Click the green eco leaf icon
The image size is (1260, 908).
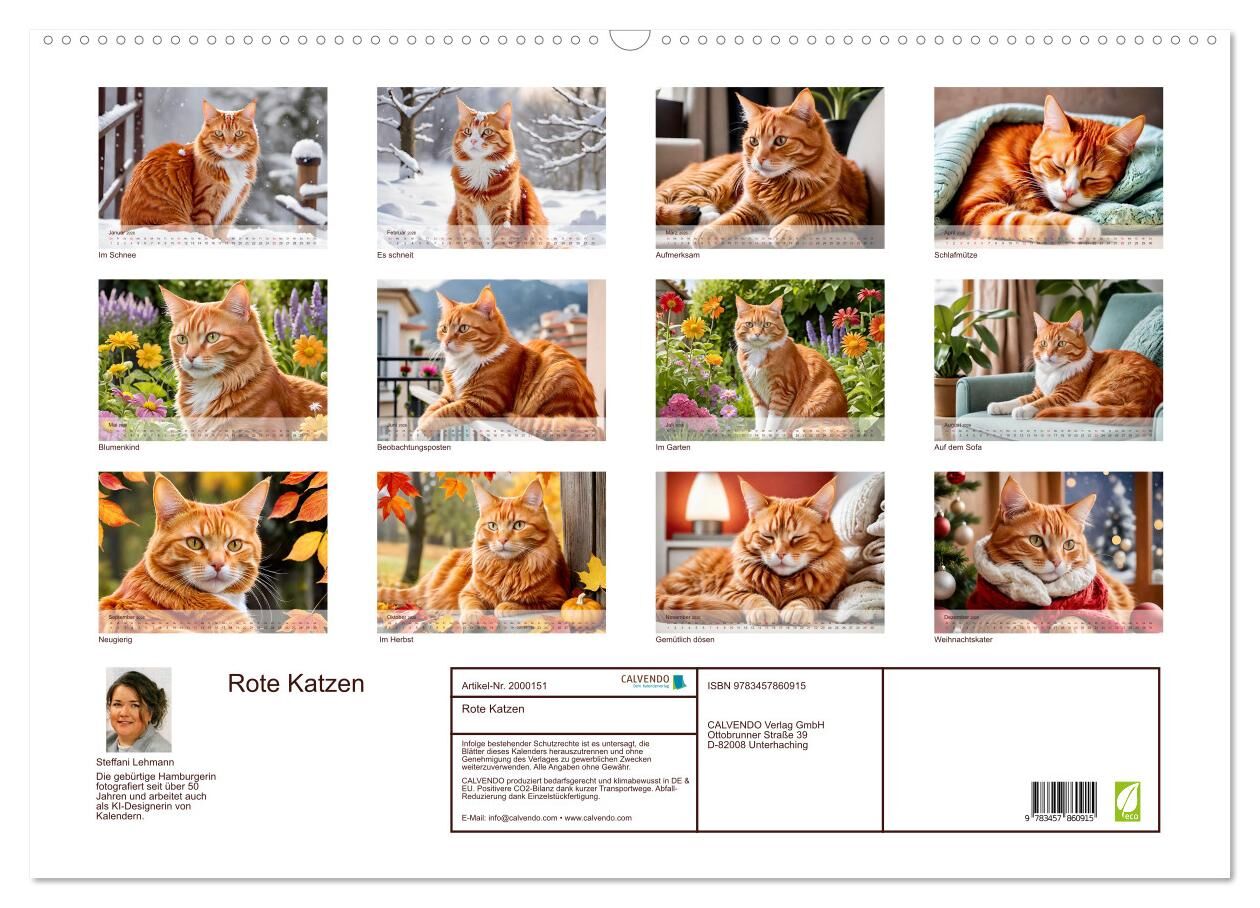[x=1127, y=801]
